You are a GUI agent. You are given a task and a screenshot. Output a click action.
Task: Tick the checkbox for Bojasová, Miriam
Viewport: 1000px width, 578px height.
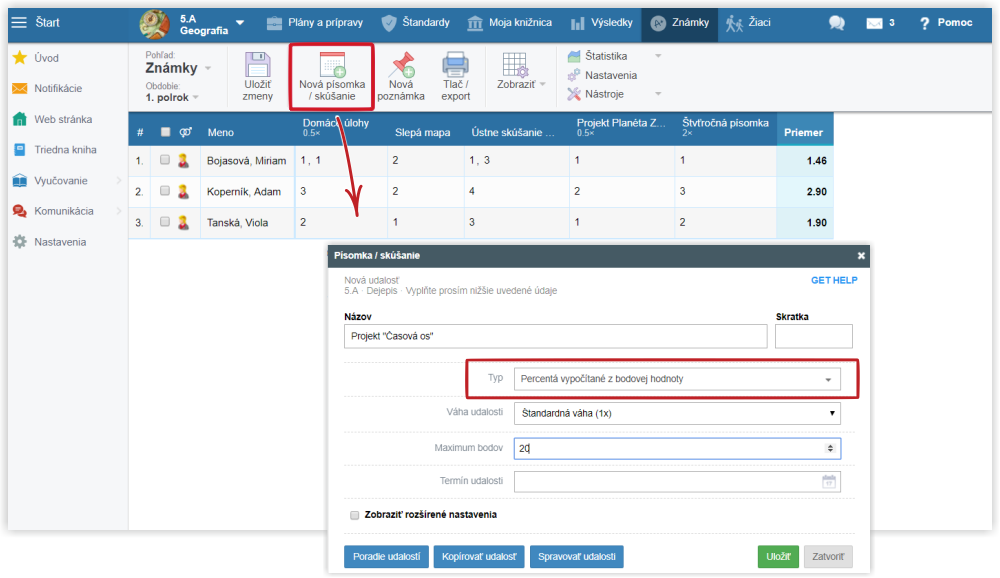tap(165, 160)
